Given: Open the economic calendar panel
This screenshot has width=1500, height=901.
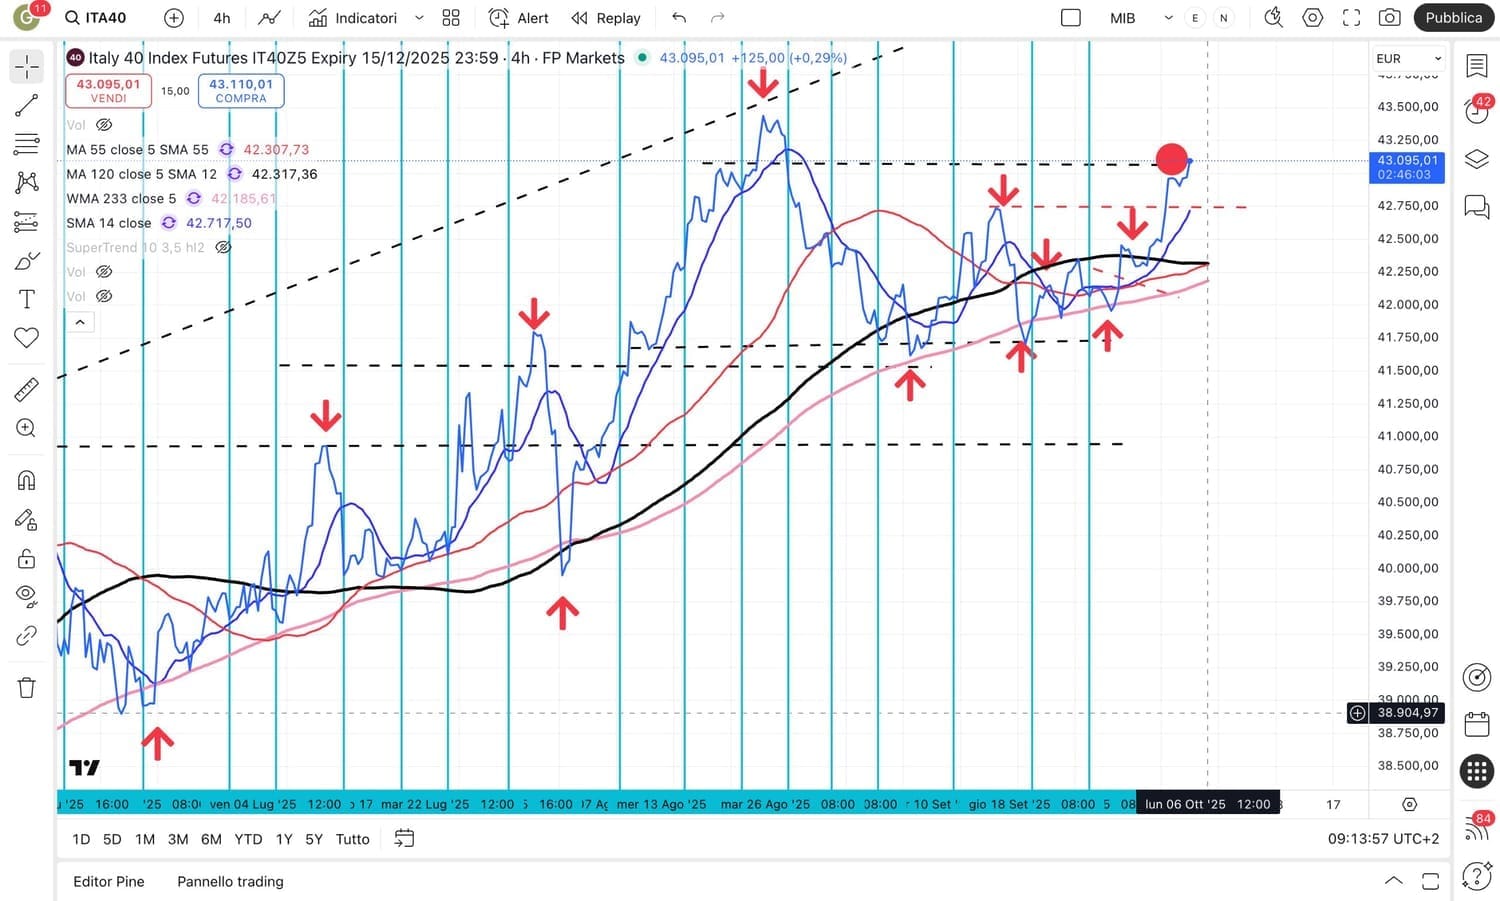Looking at the screenshot, I should [x=1477, y=723].
